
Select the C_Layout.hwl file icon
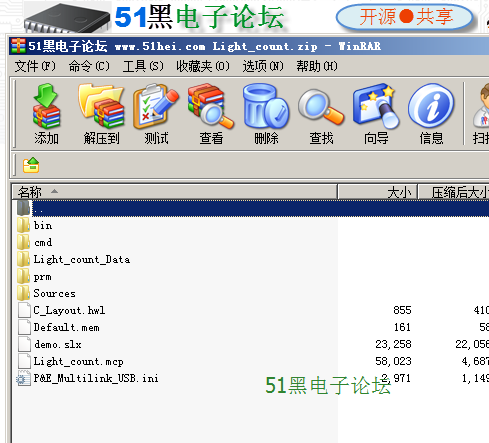click(x=24, y=310)
